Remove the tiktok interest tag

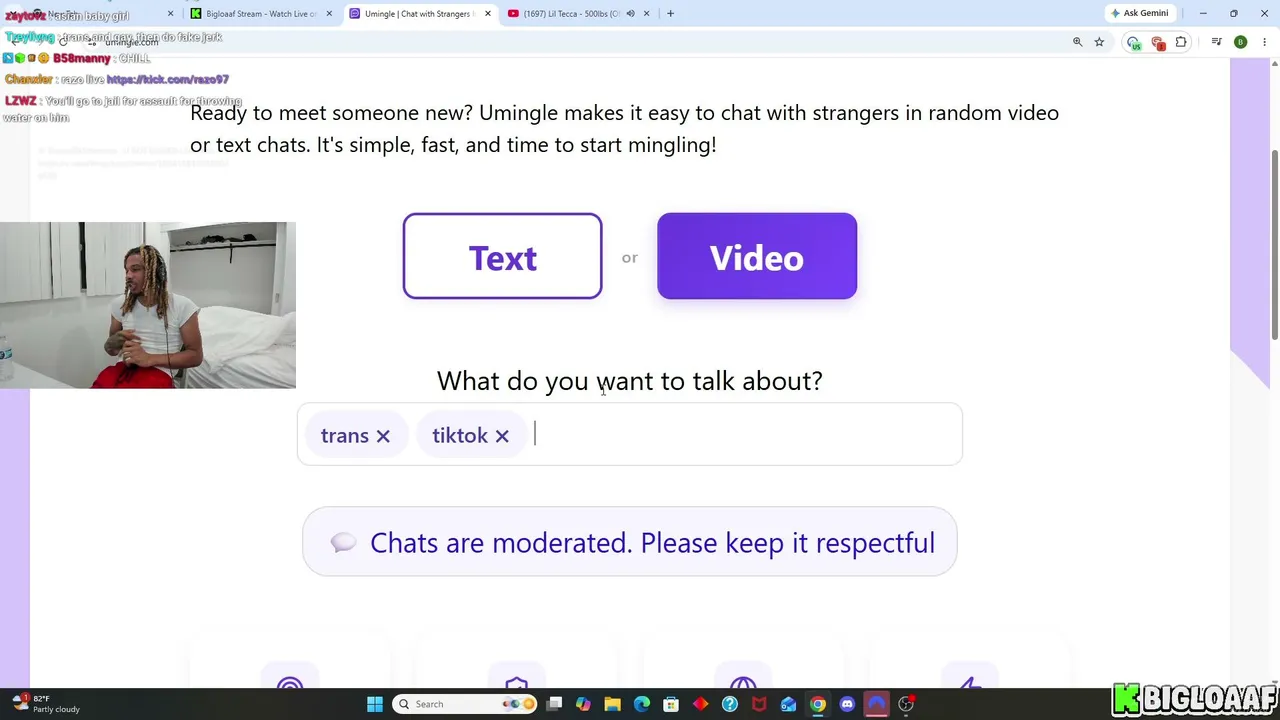click(502, 436)
